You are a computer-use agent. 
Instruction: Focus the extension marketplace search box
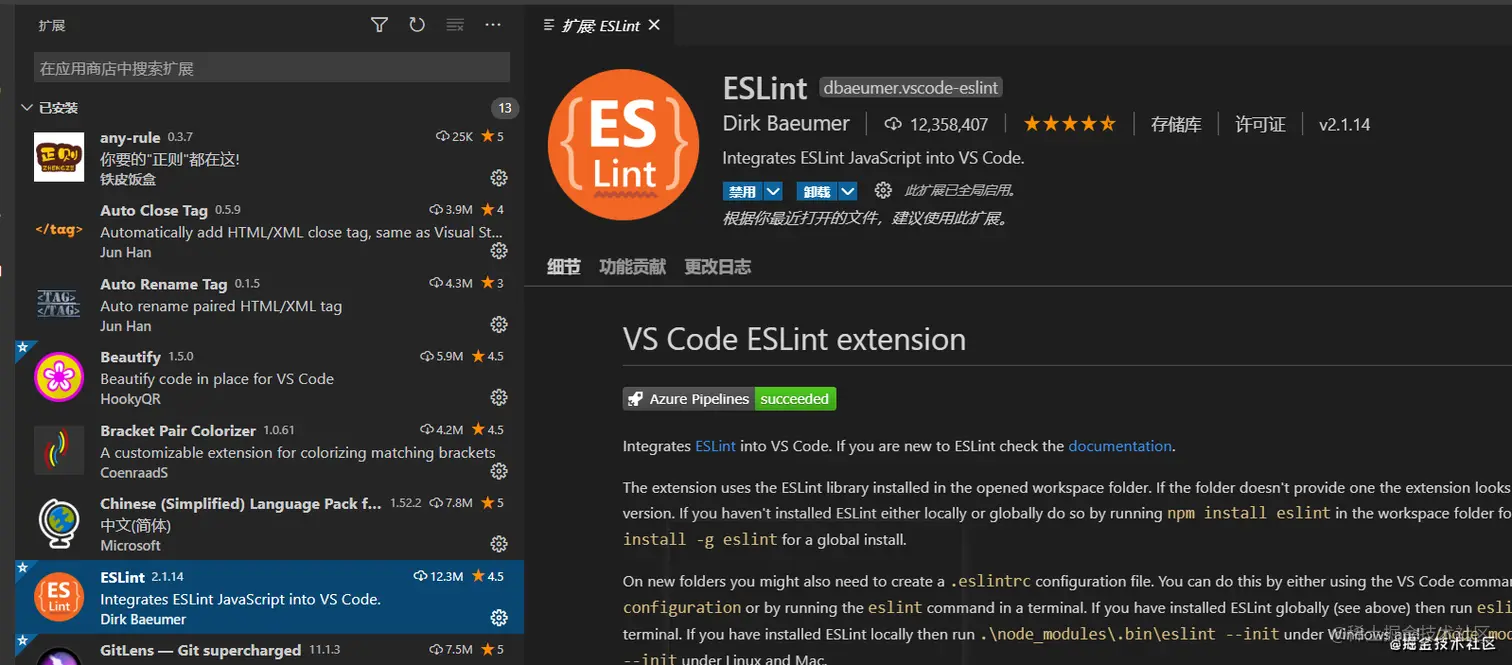click(x=272, y=68)
